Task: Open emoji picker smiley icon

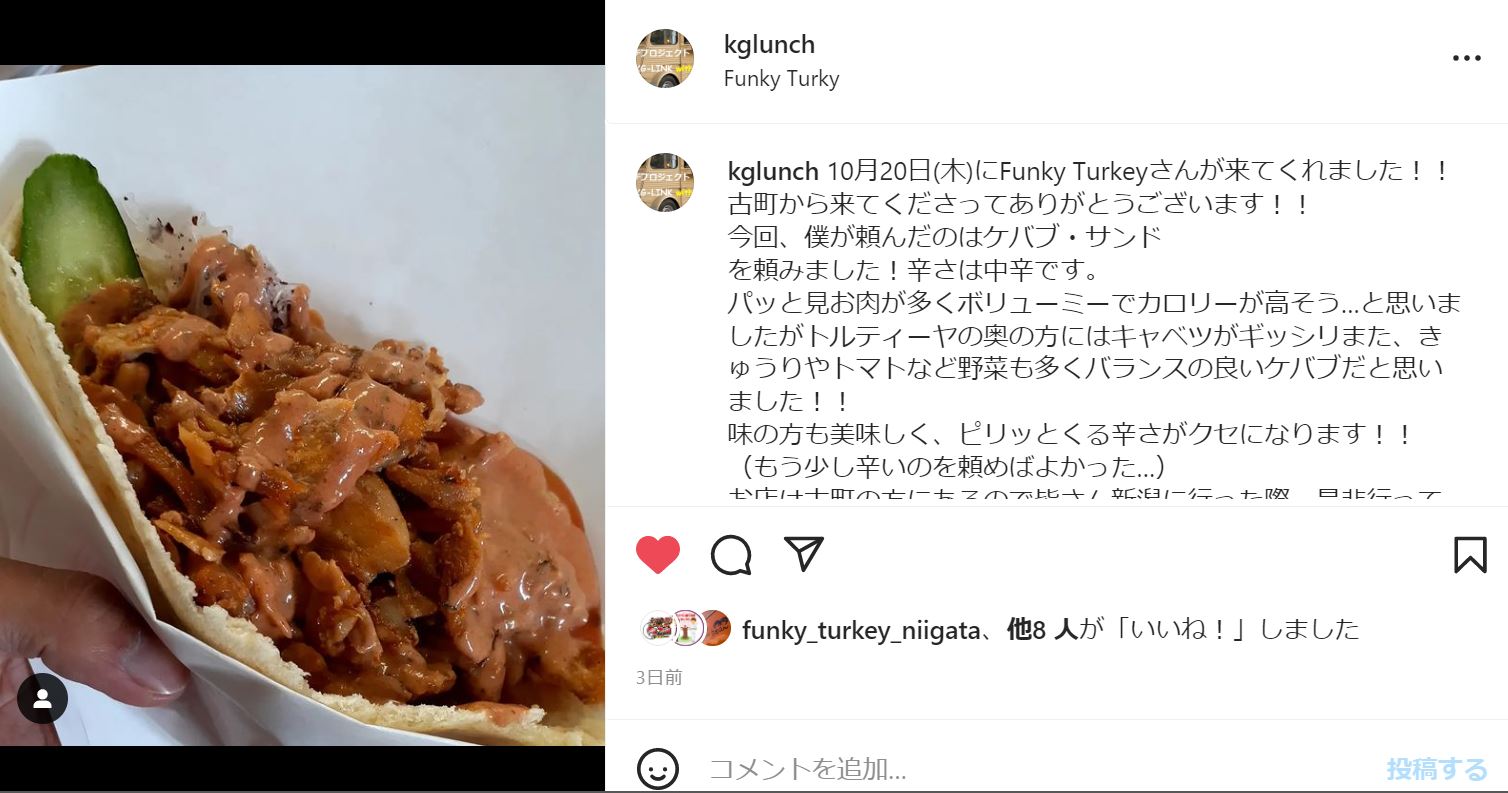Action: [x=658, y=769]
